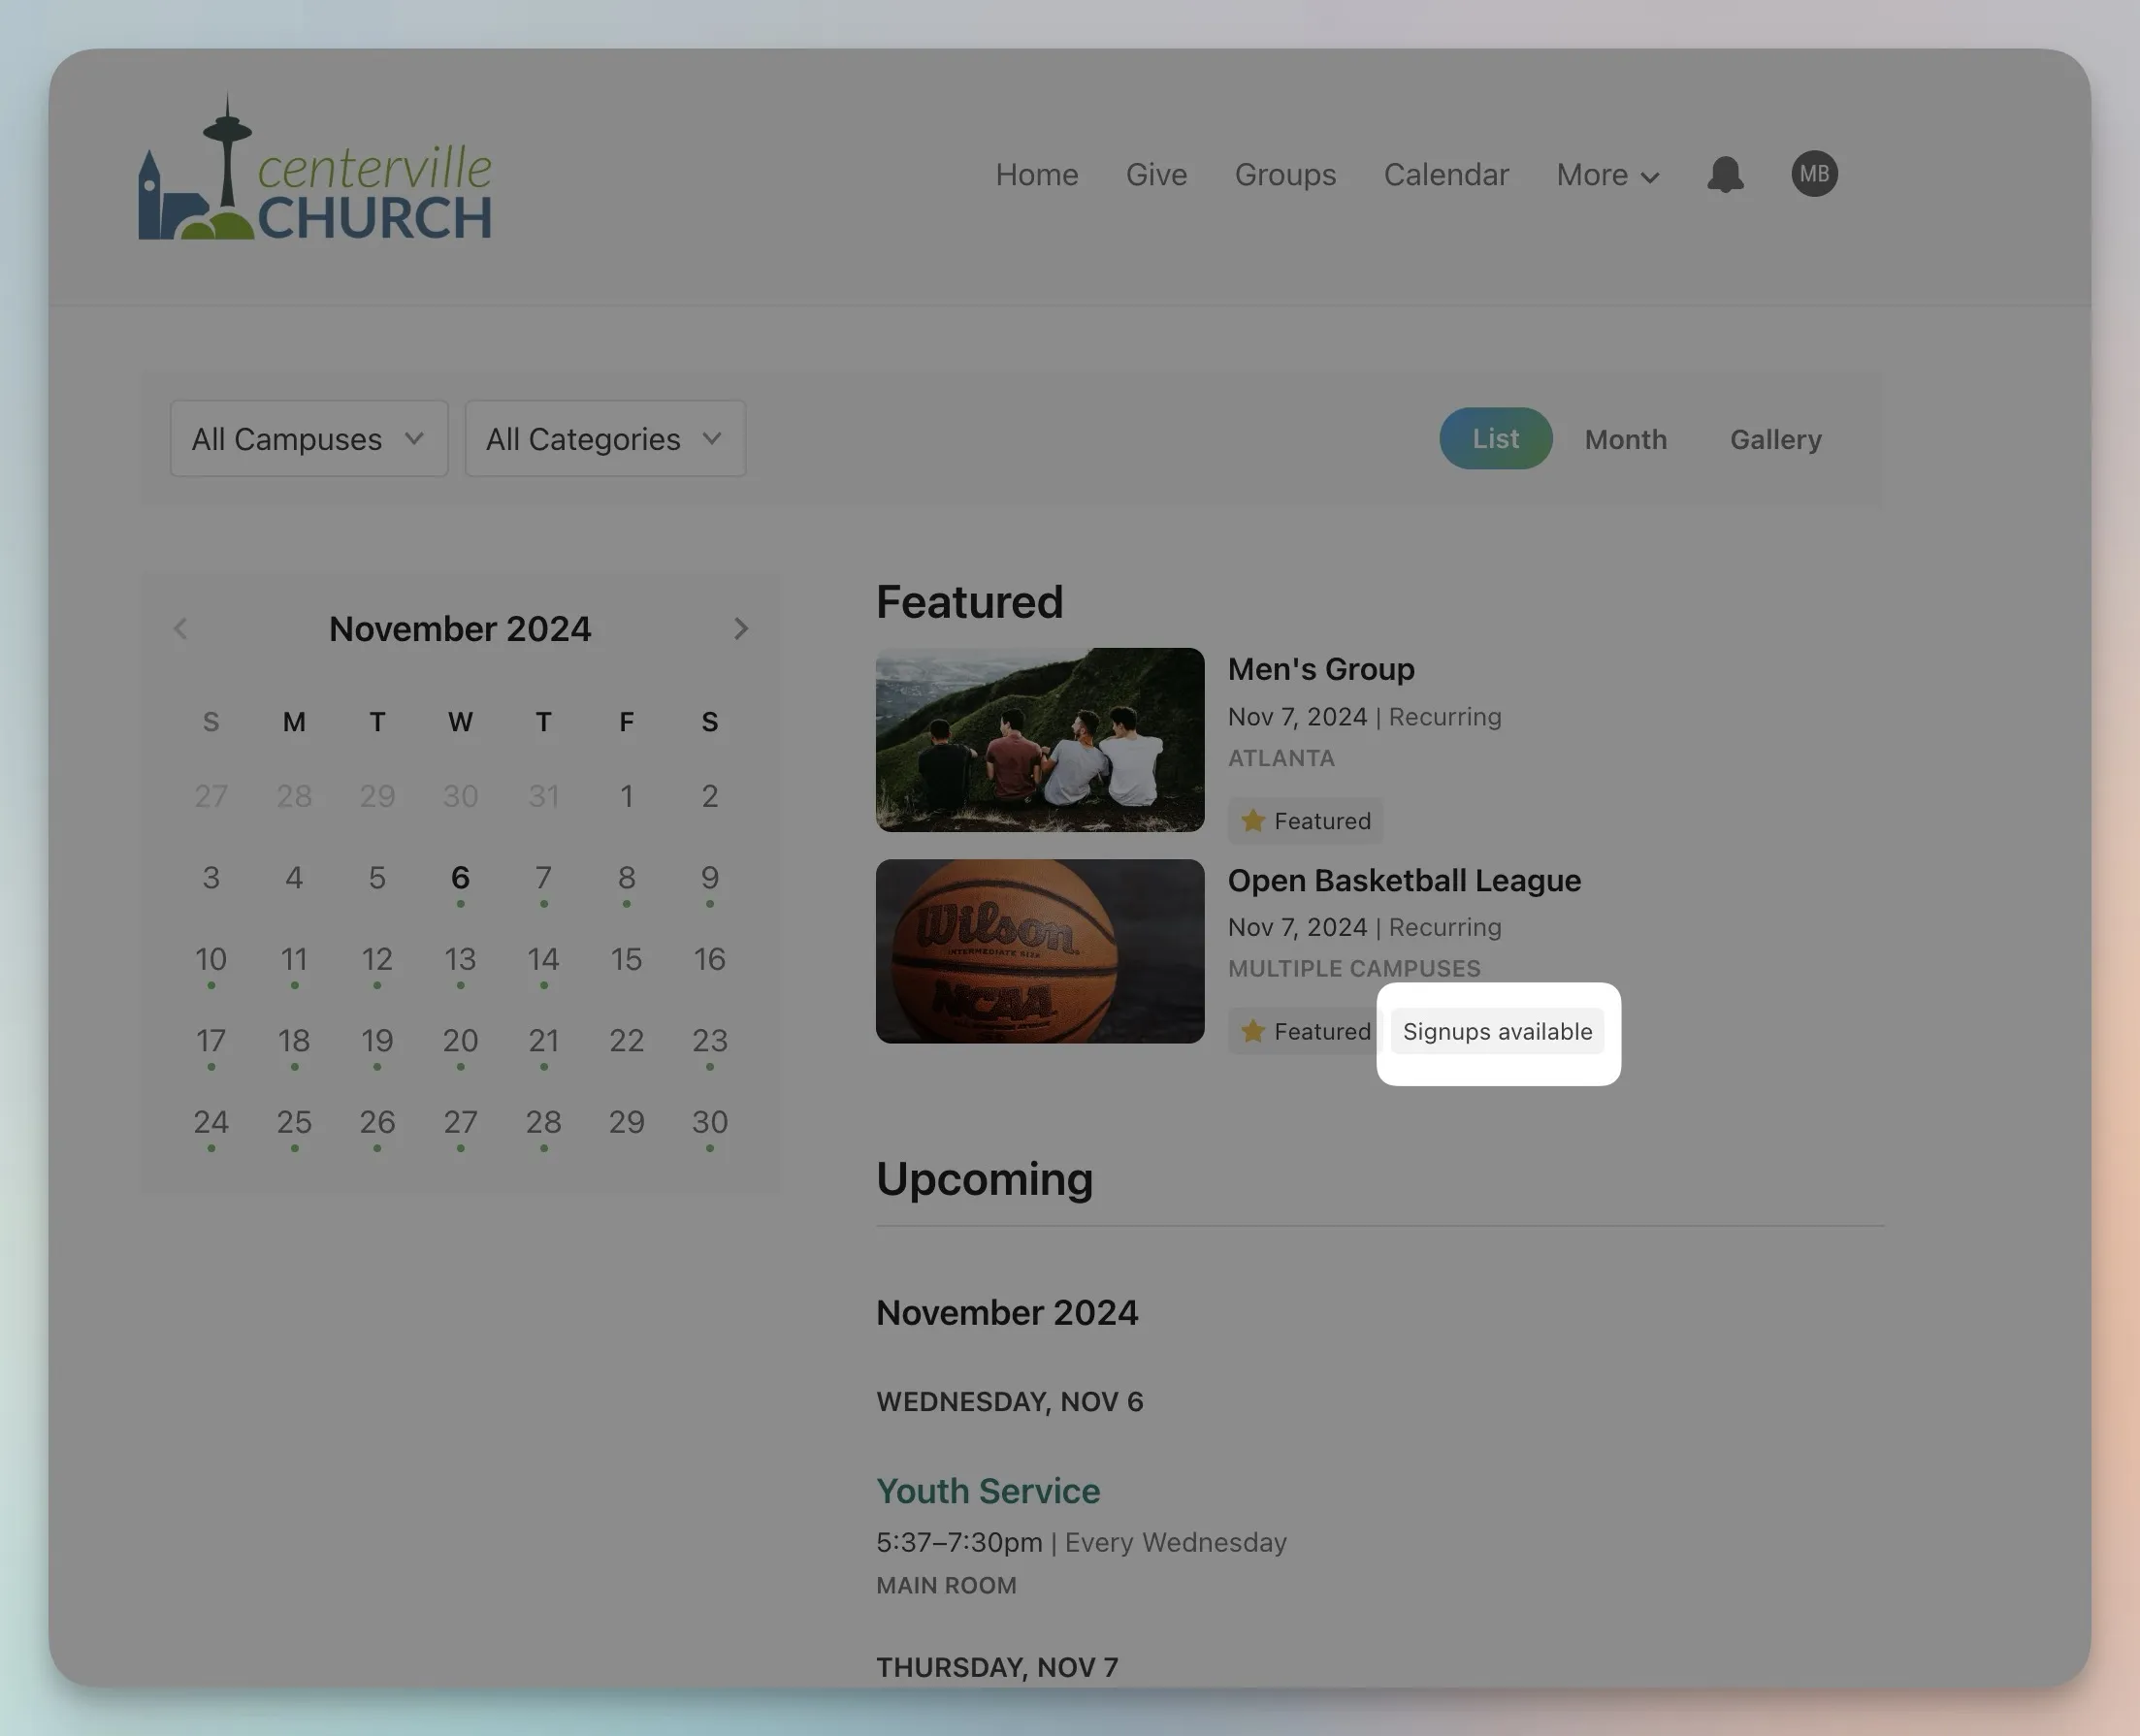The height and width of the screenshot is (1736, 2140).
Task: Go to next month arrow
Action: [x=740, y=629]
